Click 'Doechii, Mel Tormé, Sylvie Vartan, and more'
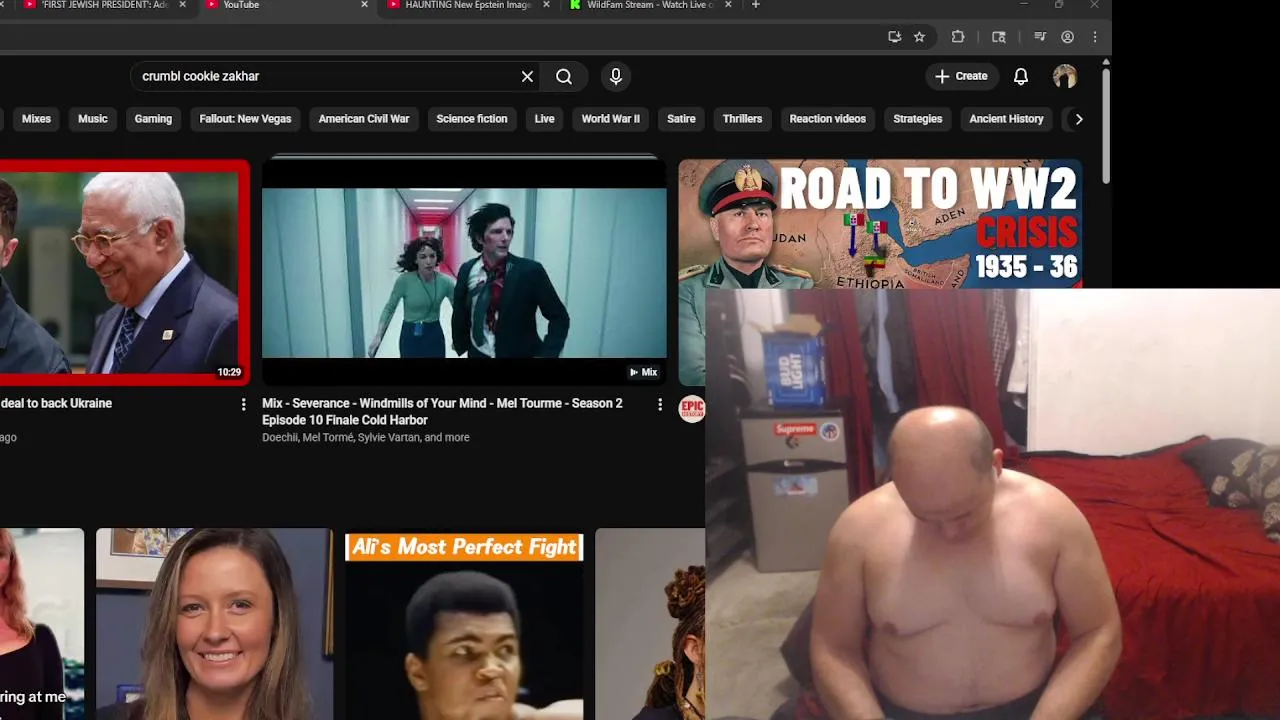This screenshot has height=720, width=1280. [x=365, y=437]
